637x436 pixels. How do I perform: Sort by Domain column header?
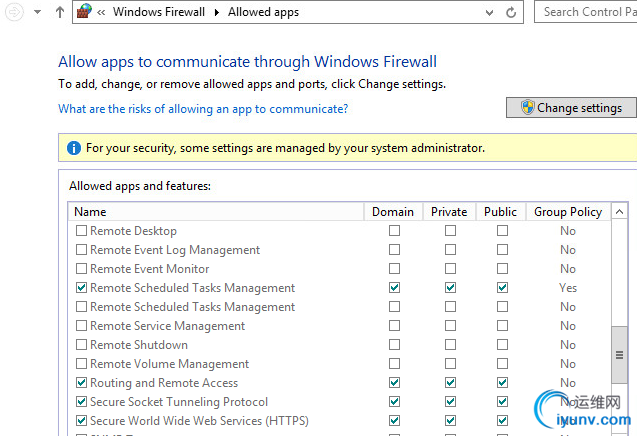pos(393,212)
